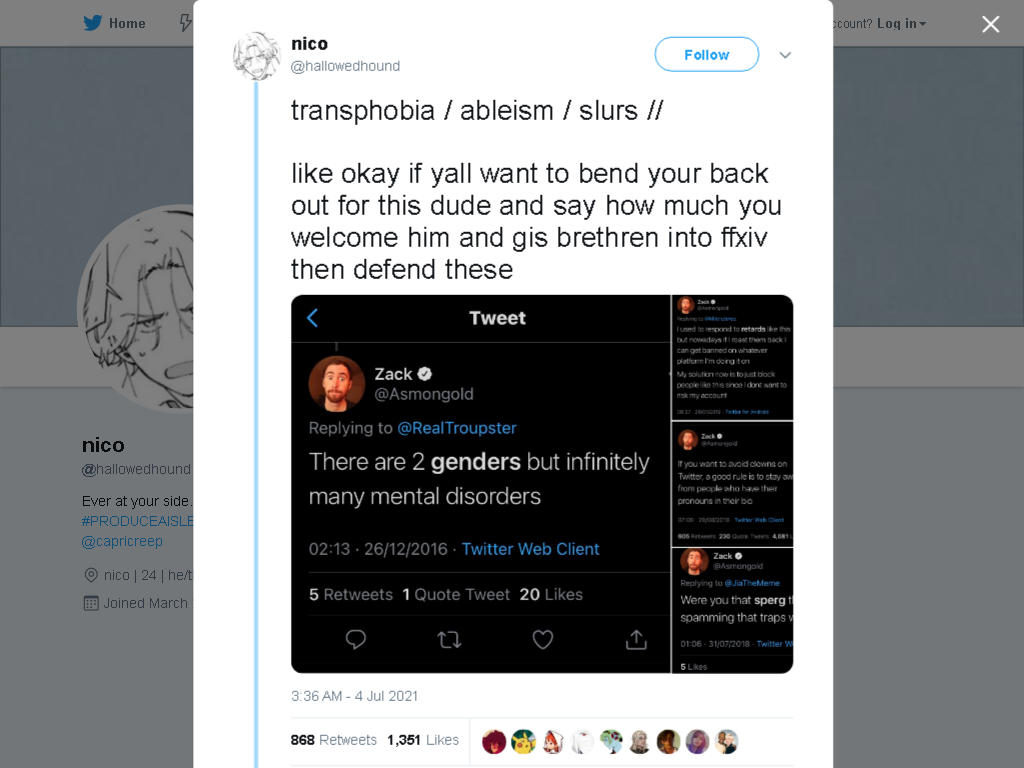Select the Pikachu avatar among likers
Screen dimensions: 1024x768
coord(523,741)
